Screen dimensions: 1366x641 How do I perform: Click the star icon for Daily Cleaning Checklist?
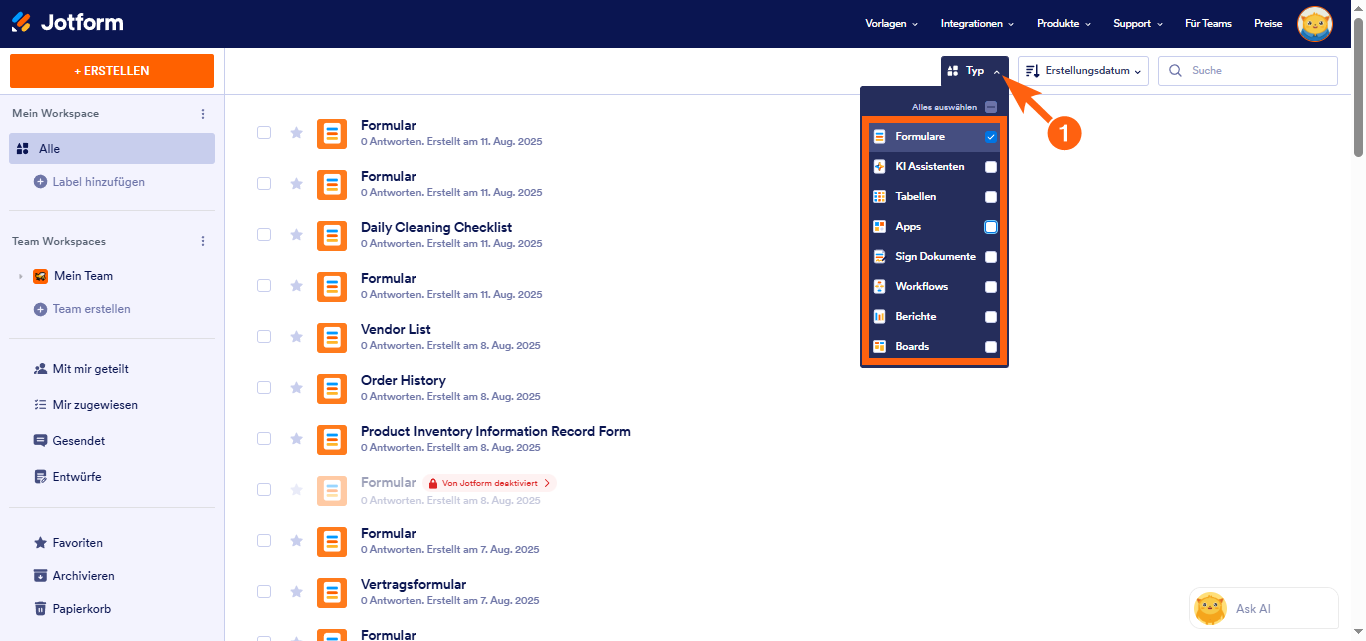tap(296, 234)
